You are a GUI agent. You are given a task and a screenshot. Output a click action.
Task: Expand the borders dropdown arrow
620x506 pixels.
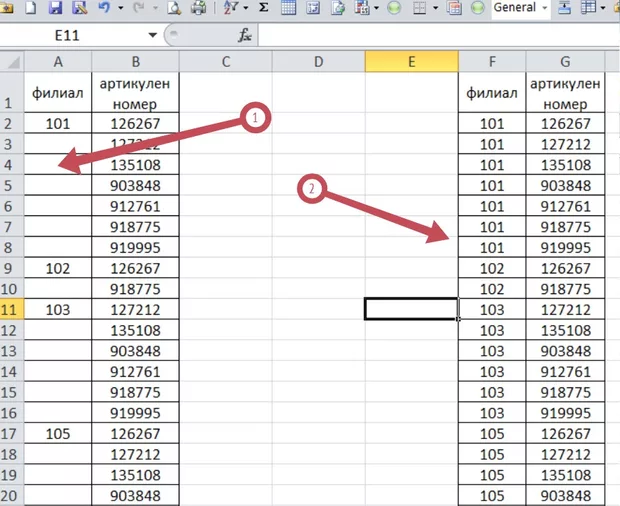click(436, 8)
